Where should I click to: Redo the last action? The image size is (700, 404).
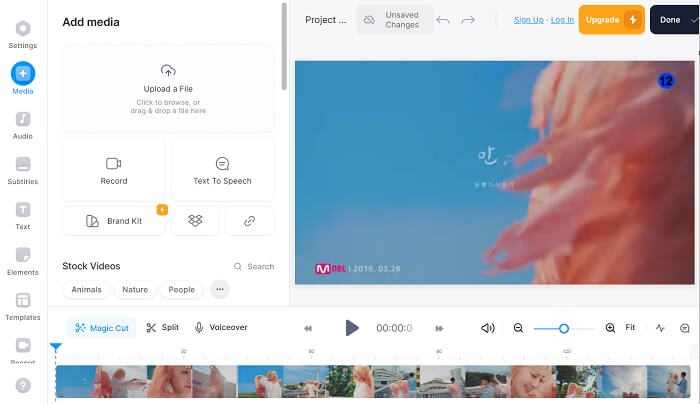(468, 20)
